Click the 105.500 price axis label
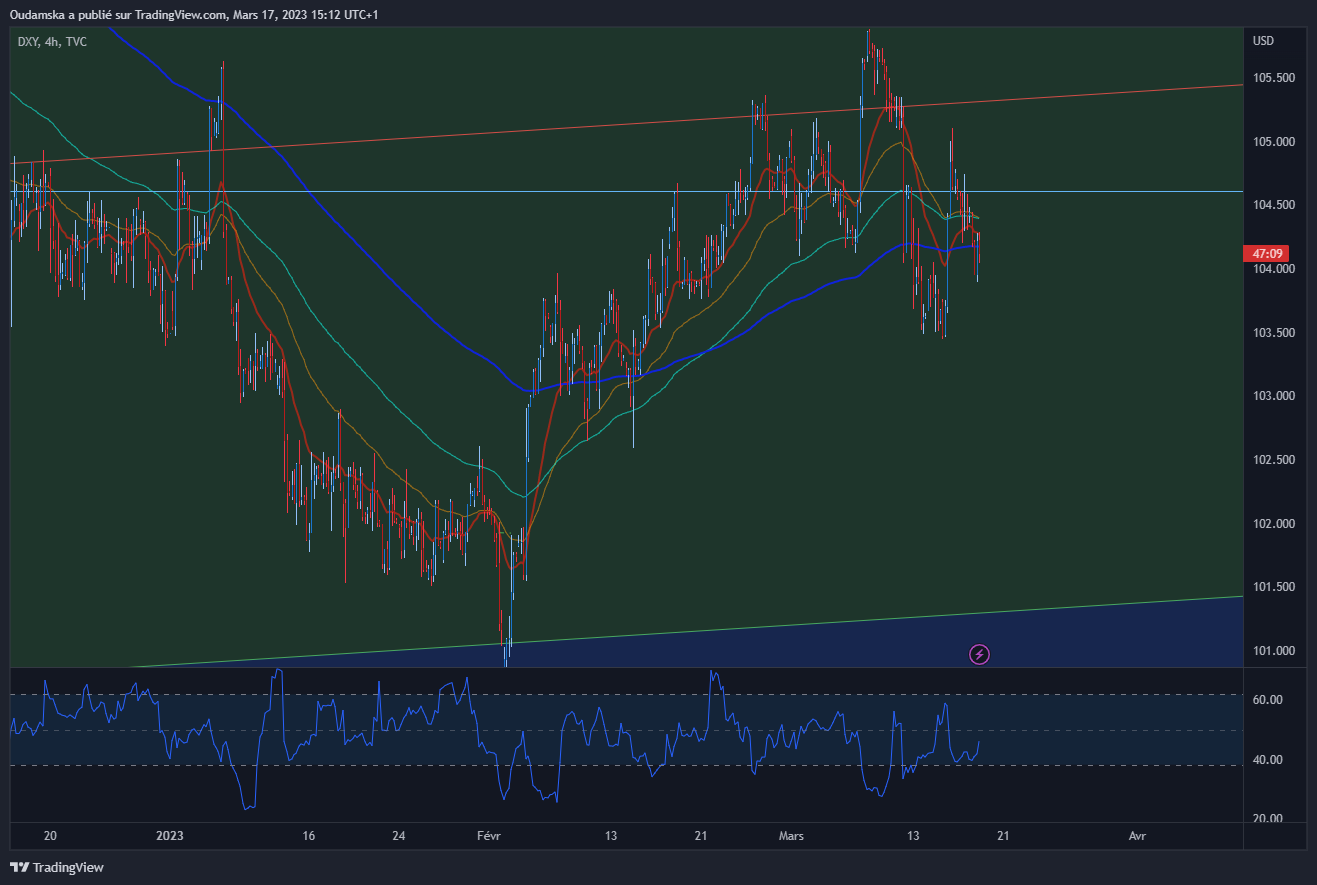This screenshot has width=1317, height=885. (x=1273, y=78)
